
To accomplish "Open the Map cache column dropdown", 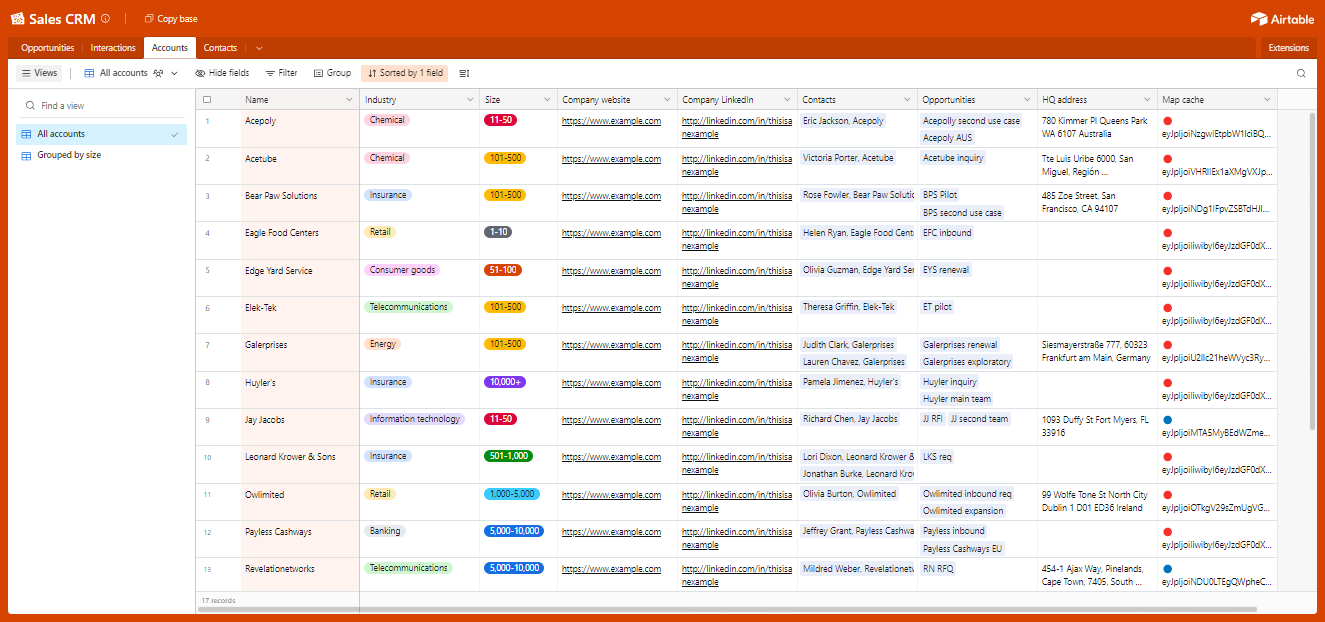I will tap(1267, 100).
